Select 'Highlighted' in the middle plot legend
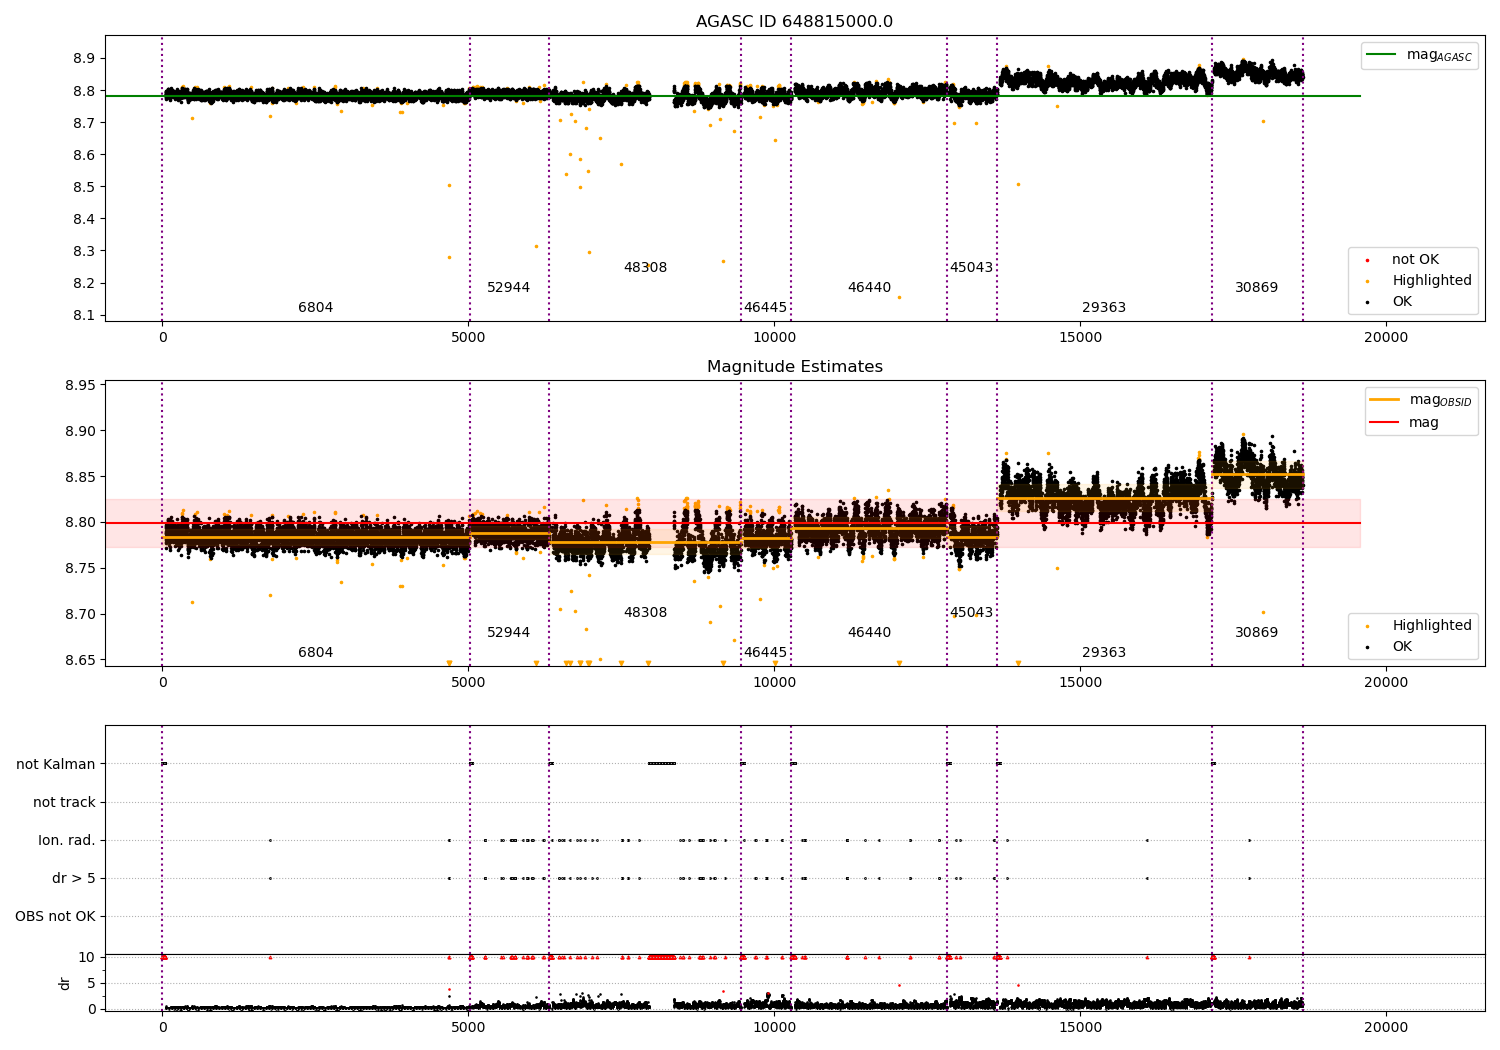Screen dimensions: 1500x1050 pos(1420,626)
